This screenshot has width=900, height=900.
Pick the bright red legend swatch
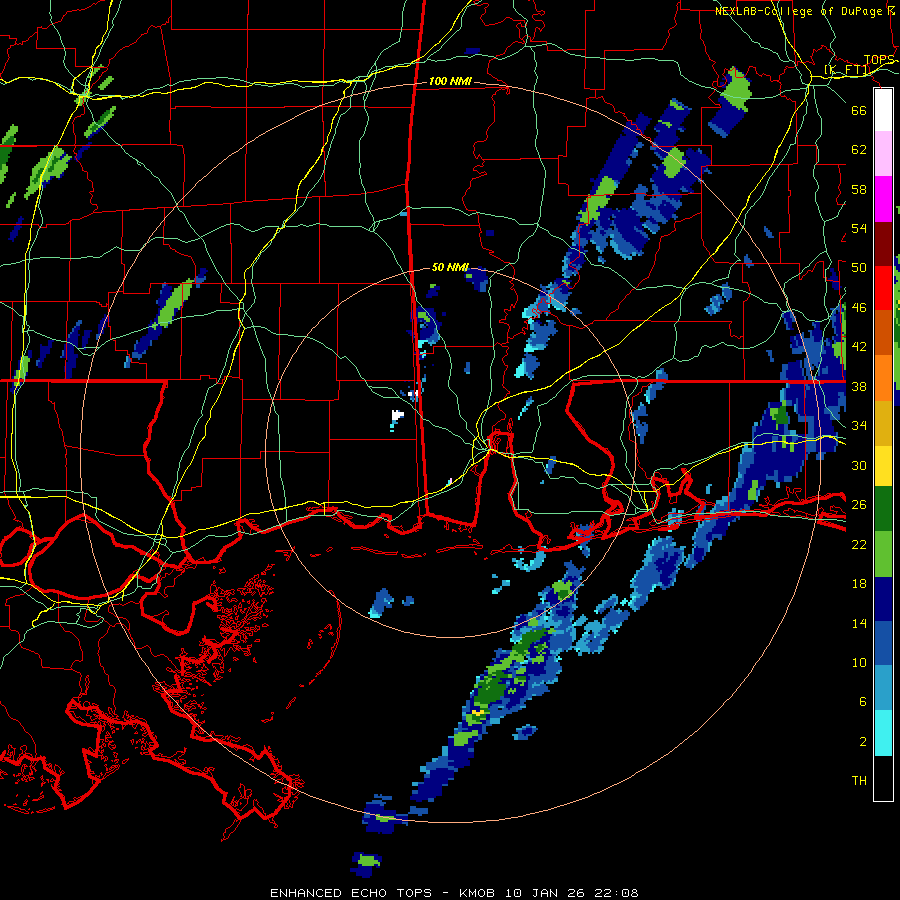click(x=883, y=289)
